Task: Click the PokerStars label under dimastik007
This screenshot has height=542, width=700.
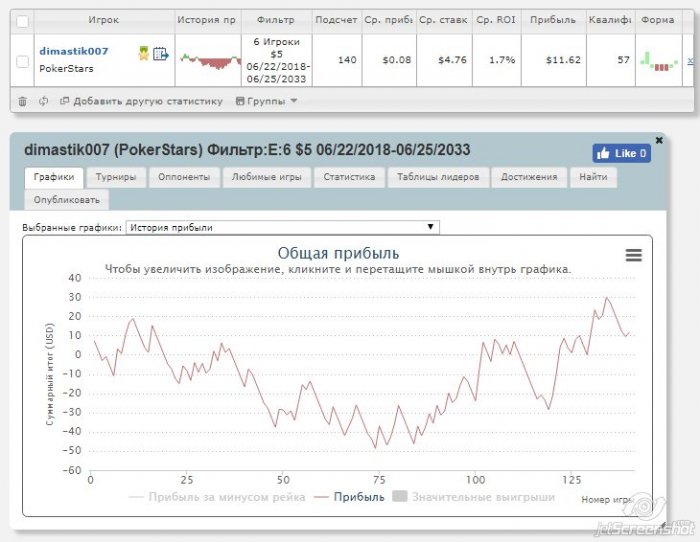Action: point(67,69)
